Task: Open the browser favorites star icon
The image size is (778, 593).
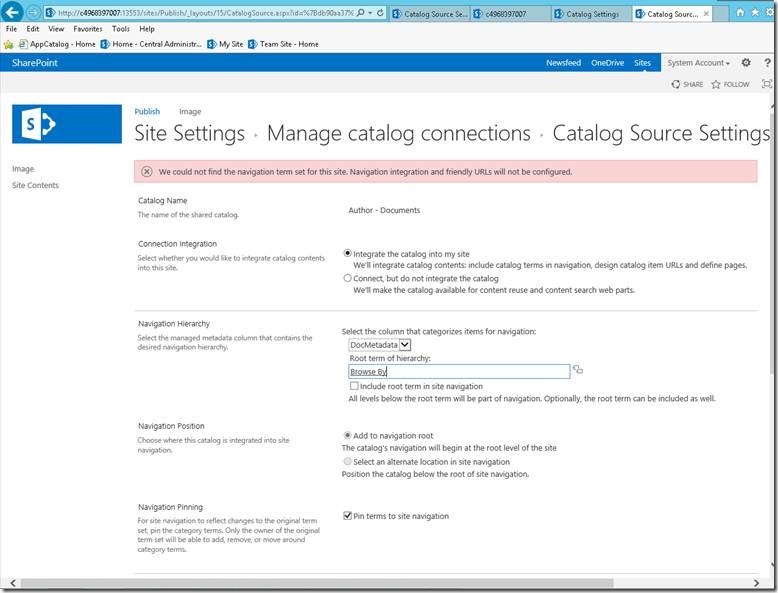Action: (755, 12)
